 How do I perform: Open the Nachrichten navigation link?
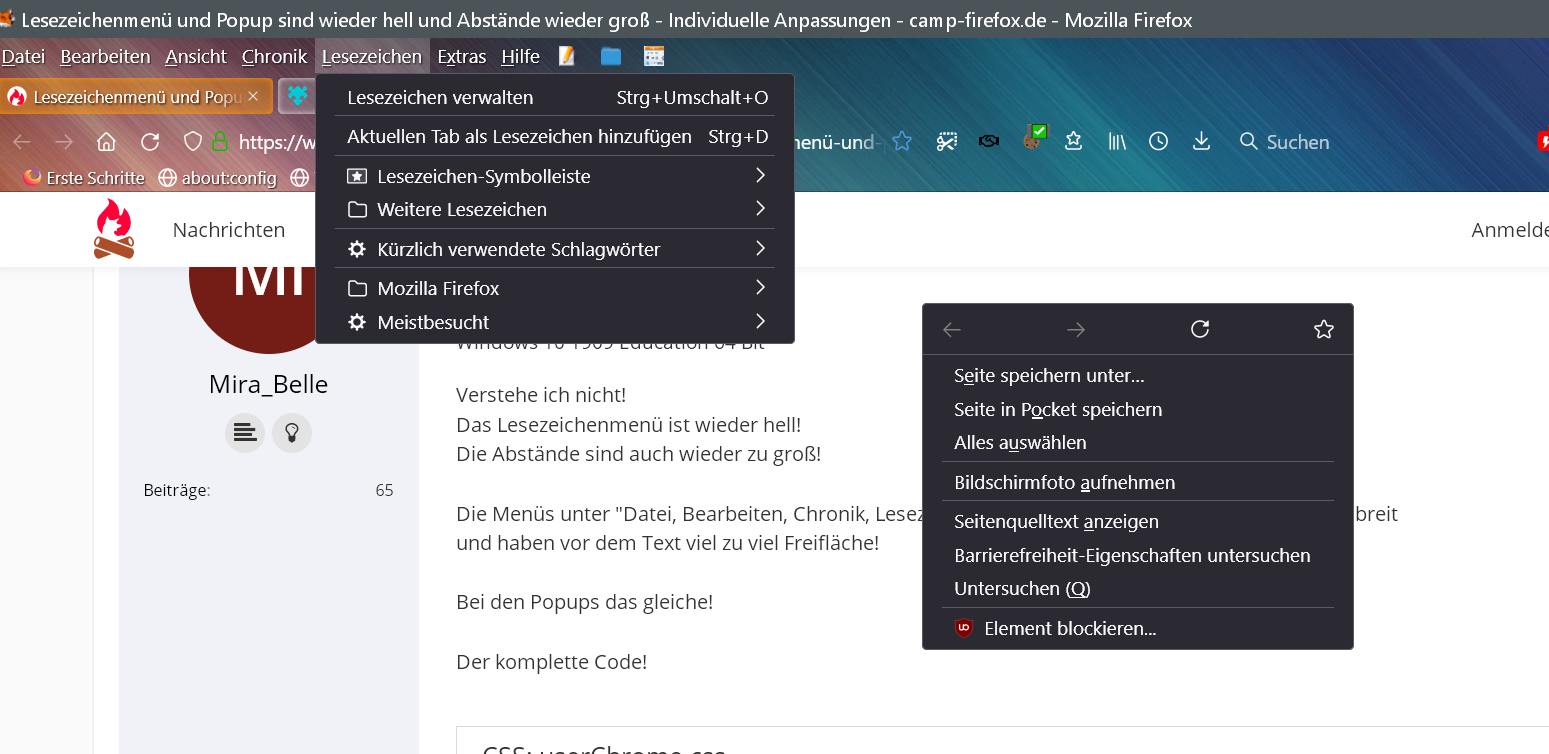click(229, 230)
